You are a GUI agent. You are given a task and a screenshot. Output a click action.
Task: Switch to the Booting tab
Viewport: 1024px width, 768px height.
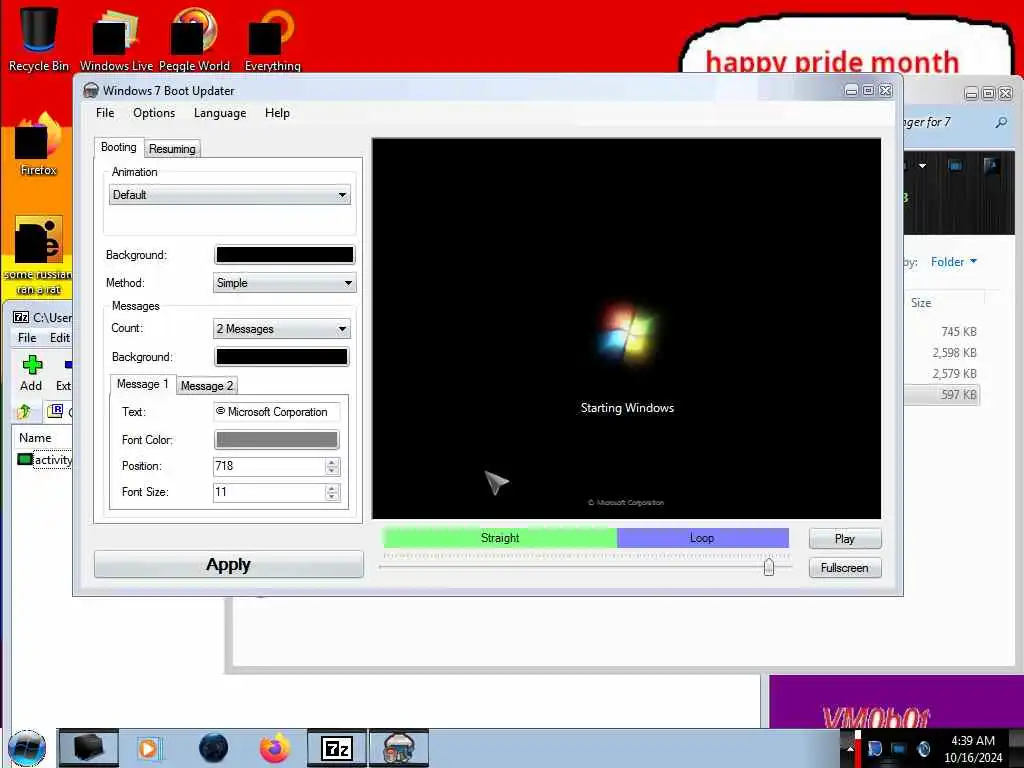[x=119, y=148]
